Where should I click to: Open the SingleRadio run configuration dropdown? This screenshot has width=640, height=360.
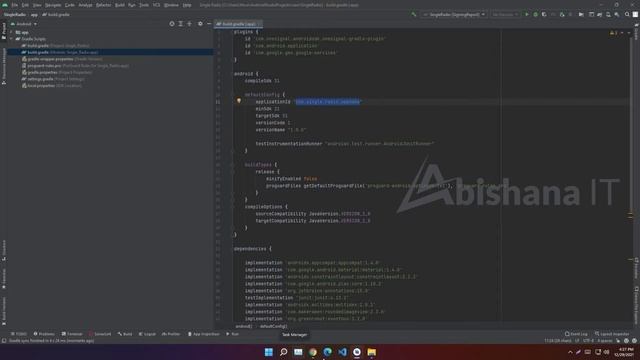point(453,15)
